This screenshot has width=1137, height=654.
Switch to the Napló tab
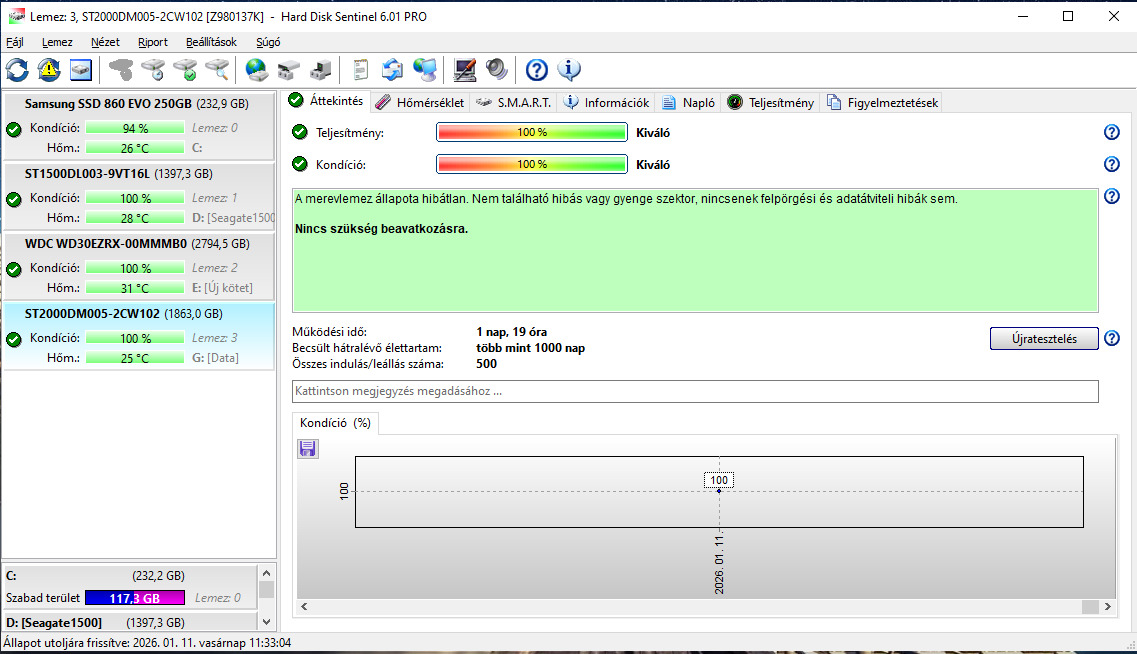[689, 103]
